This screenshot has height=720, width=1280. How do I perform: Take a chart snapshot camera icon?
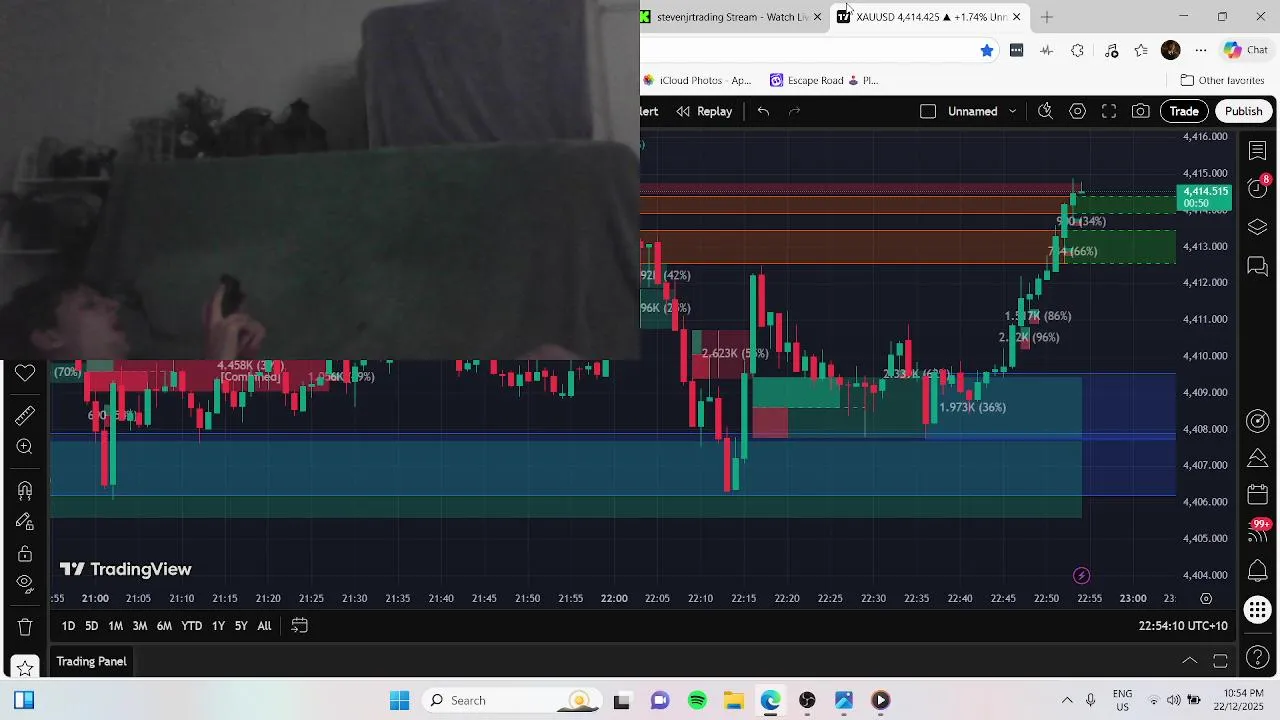1140,111
